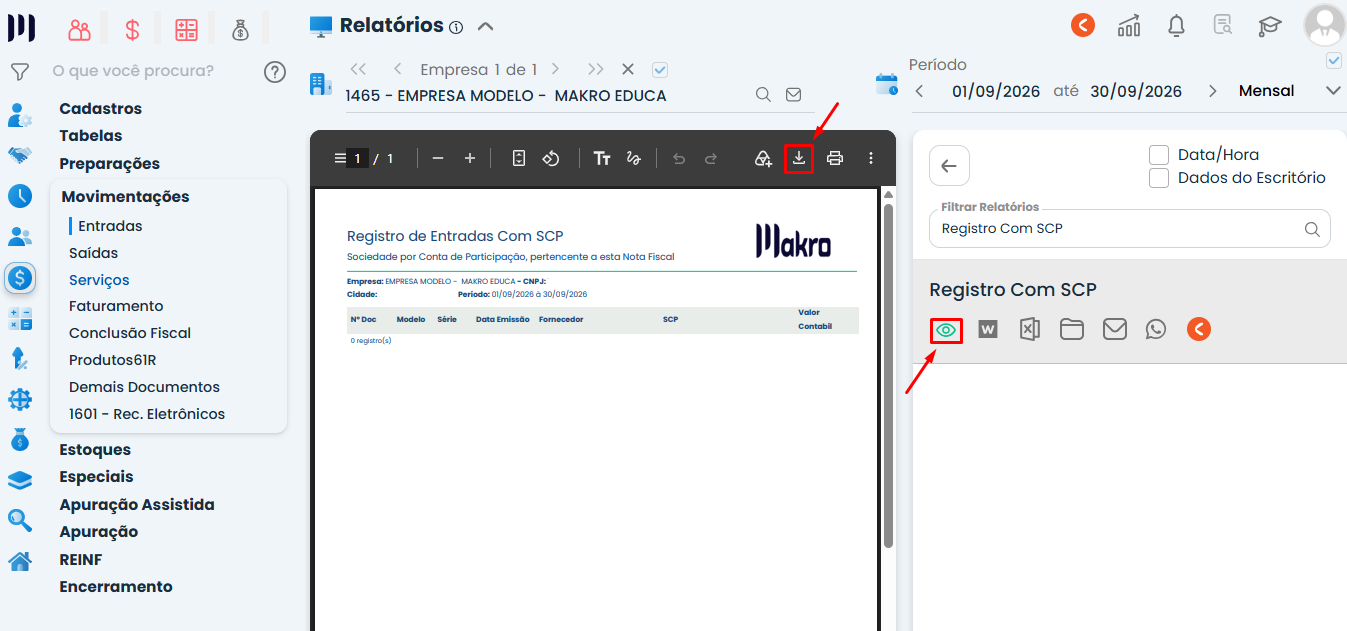
Task: Zoom in the PDF with plus button
Action: pos(470,158)
